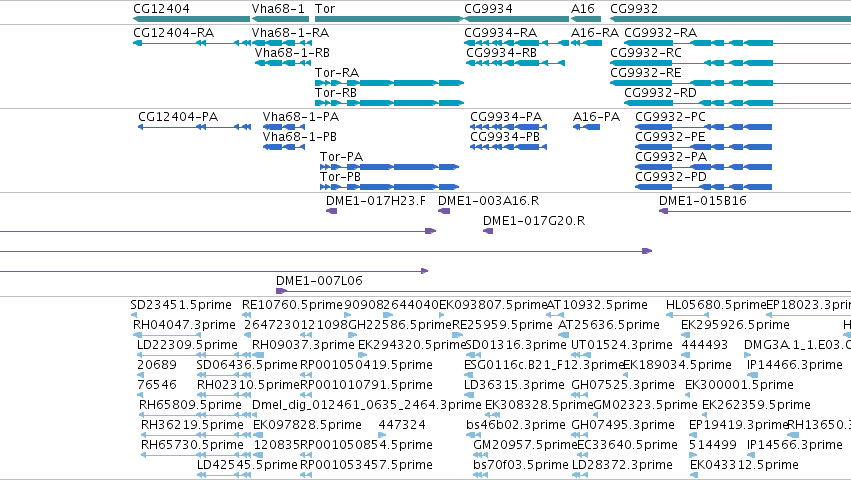Open CDS CG9934-PB label
Screen dimensions: 851x480
(505, 137)
